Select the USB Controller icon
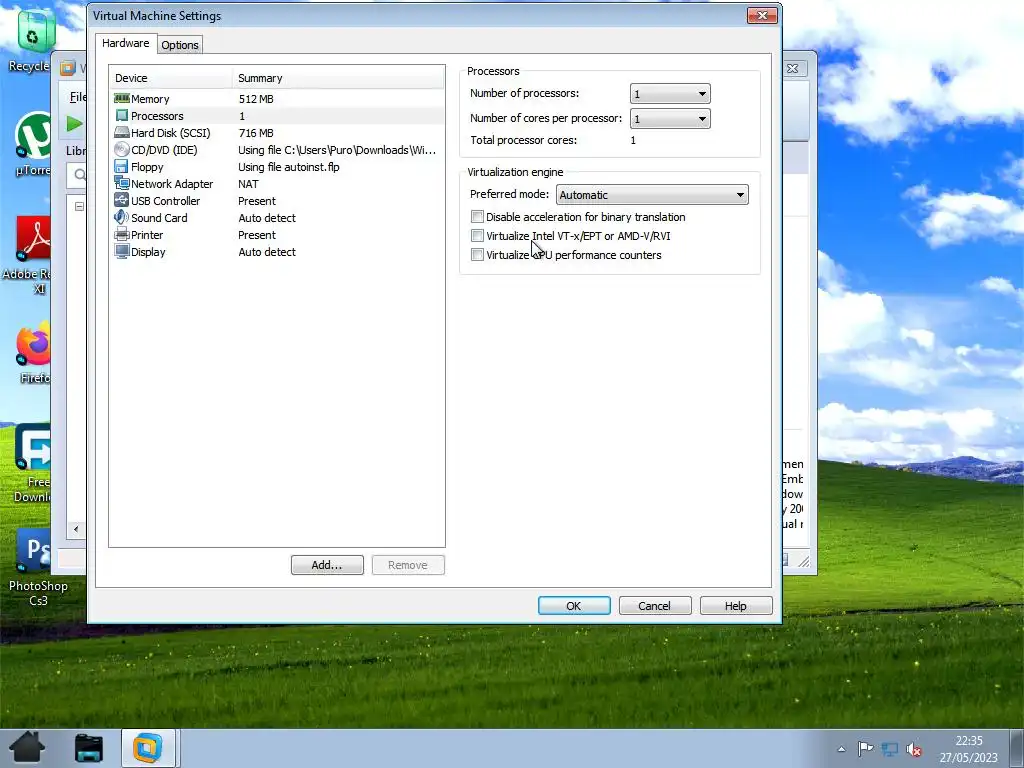Viewport: 1024px width, 768px height. pos(121,200)
